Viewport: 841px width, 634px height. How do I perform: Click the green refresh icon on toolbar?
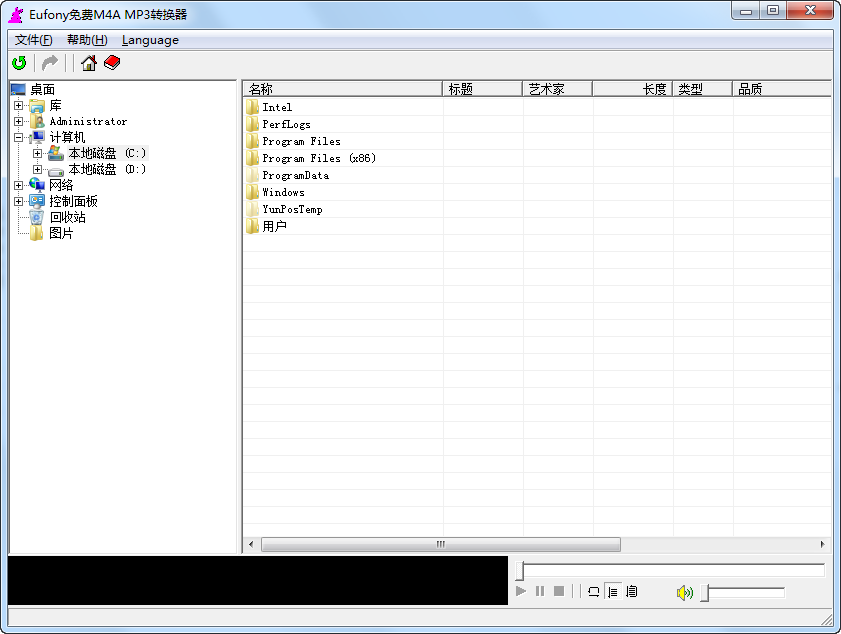pos(18,62)
